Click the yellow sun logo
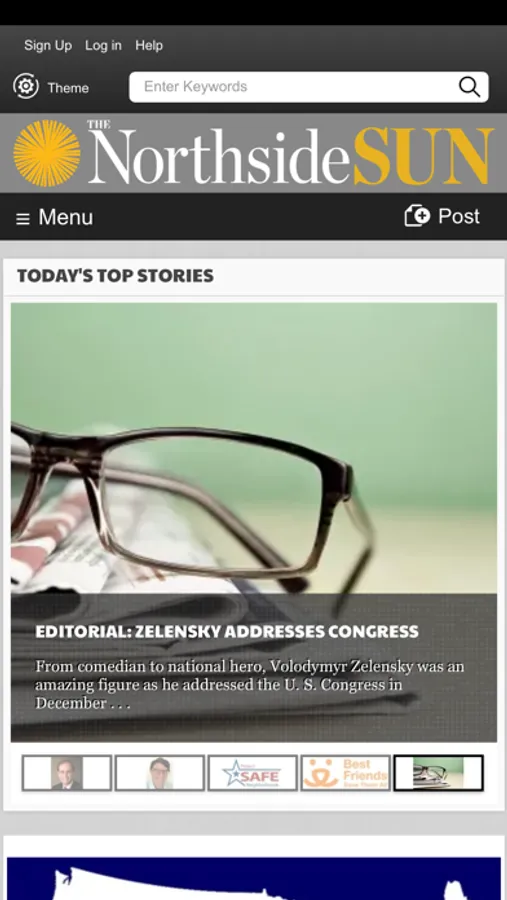The image size is (507, 900). click(x=47, y=153)
